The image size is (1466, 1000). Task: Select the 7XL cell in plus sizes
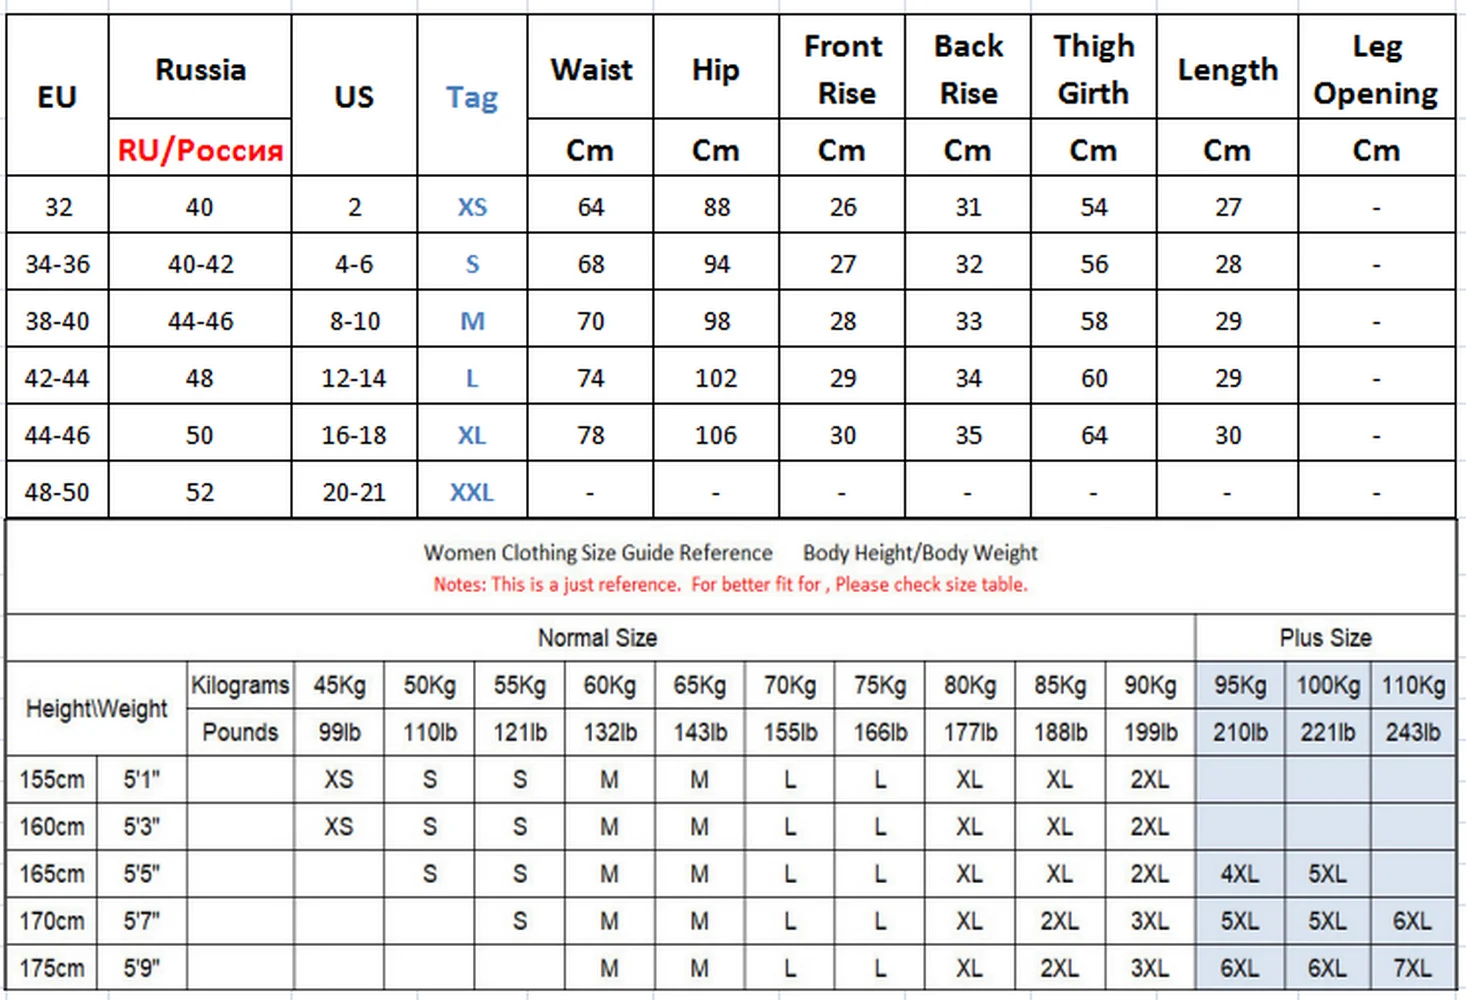1412,968
